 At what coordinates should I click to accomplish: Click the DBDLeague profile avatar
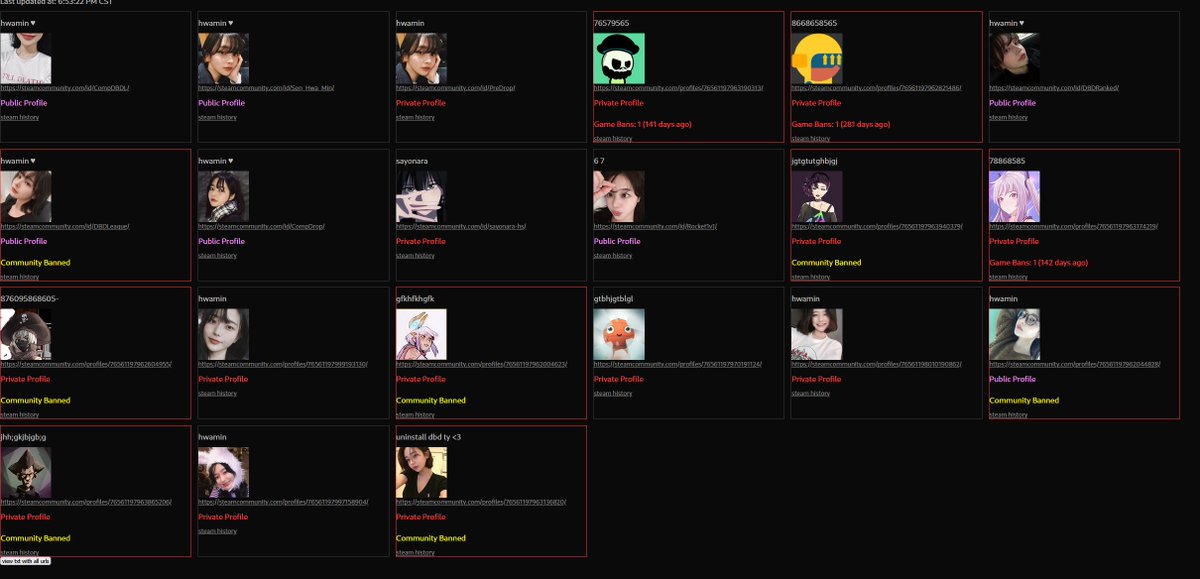(25, 196)
